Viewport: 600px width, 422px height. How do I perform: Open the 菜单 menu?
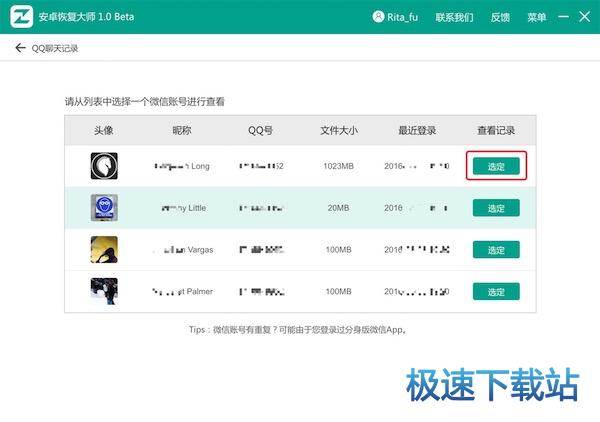(x=536, y=17)
